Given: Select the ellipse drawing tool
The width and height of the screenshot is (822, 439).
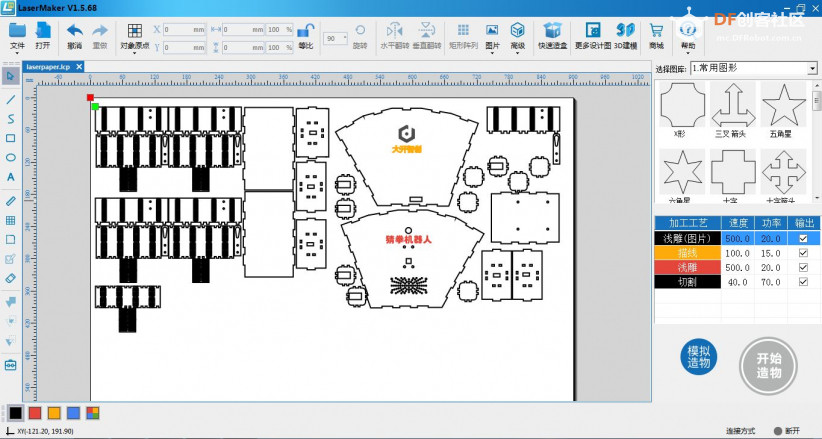Looking at the screenshot, I should click(x=10, y=157).
